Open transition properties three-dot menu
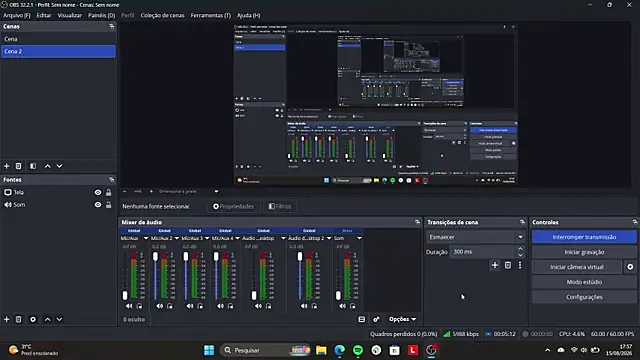Screen dimensions: 640x360 pos(520,265)
